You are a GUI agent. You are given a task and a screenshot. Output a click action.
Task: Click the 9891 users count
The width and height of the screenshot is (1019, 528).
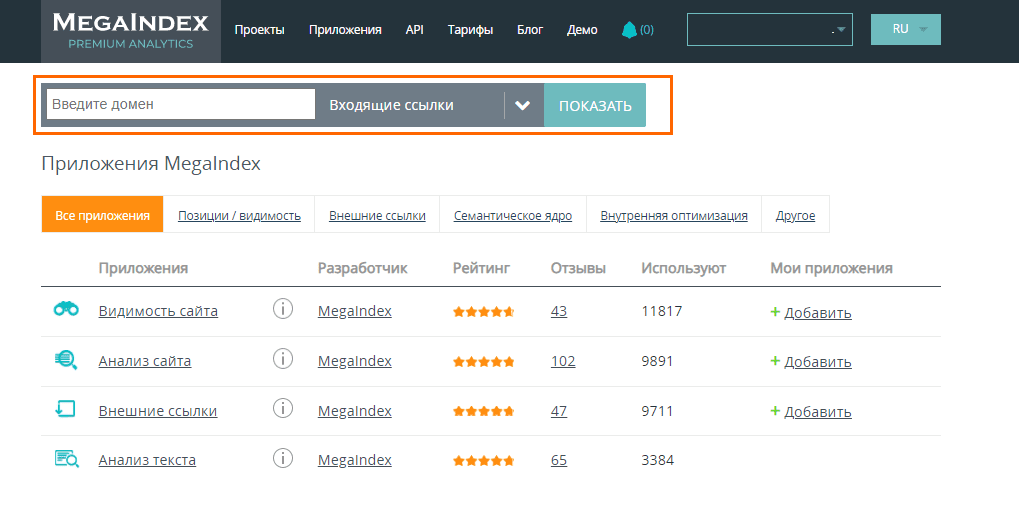click(x=657, y=361)
